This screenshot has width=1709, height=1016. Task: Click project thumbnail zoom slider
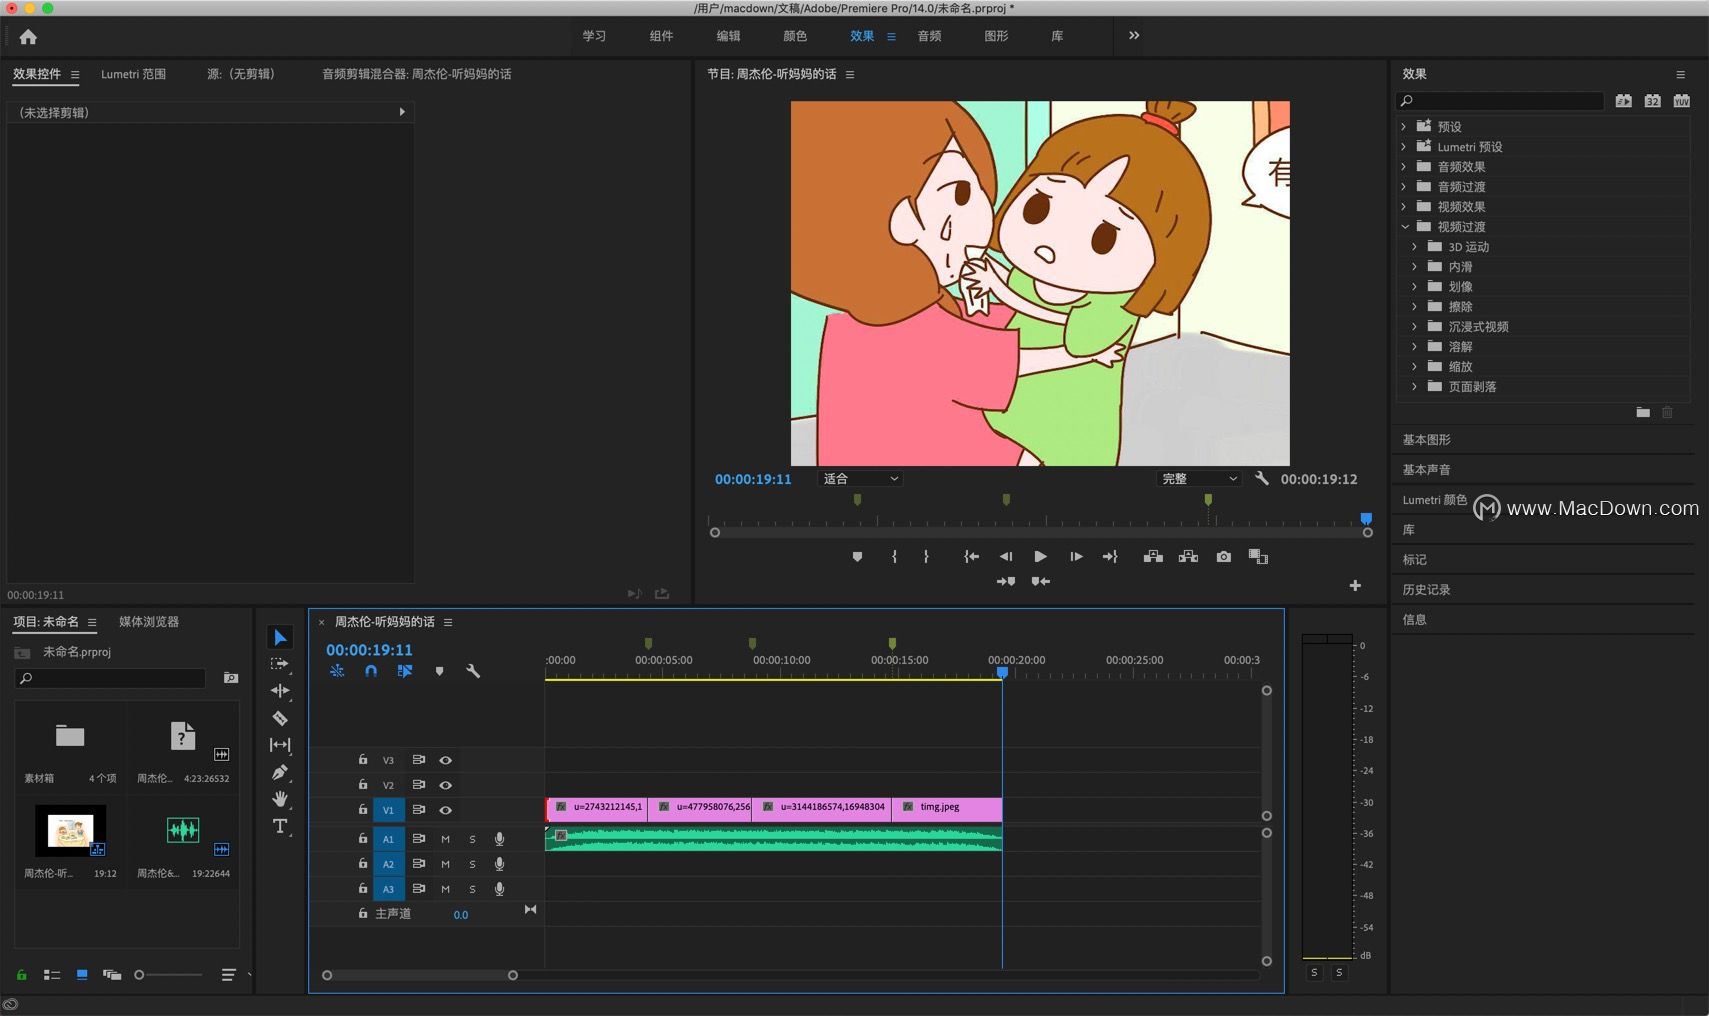(x=168, y=975)
